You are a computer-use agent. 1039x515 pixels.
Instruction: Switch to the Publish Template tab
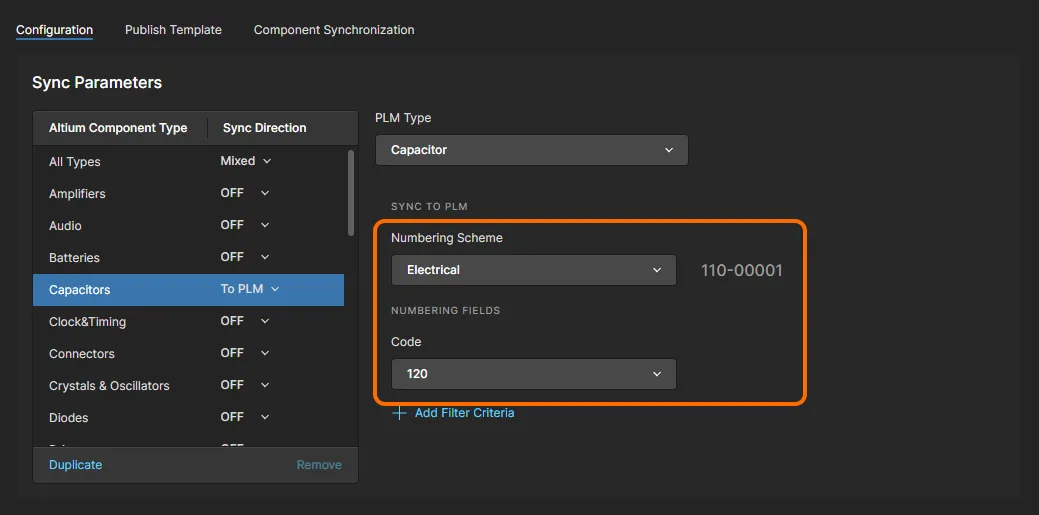click(173, 30)
